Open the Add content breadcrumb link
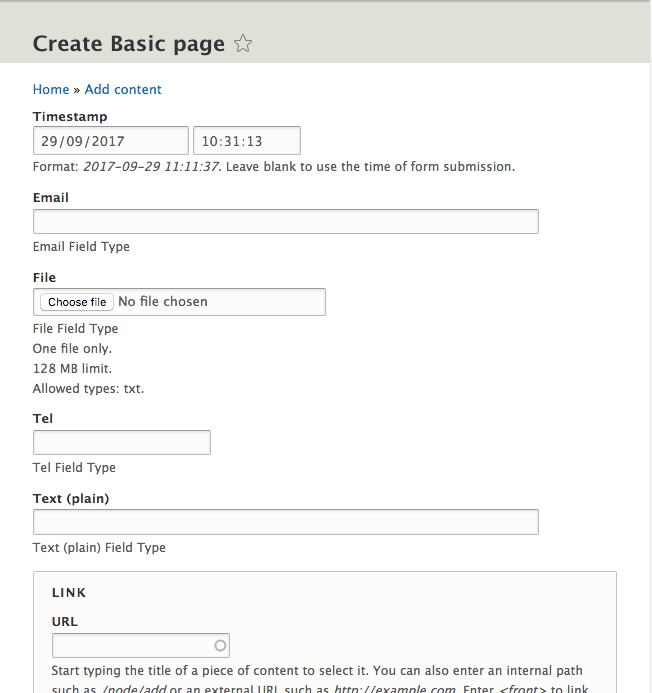Image resolution: width=652 pixels, height=693 pixels. [123, 89]
